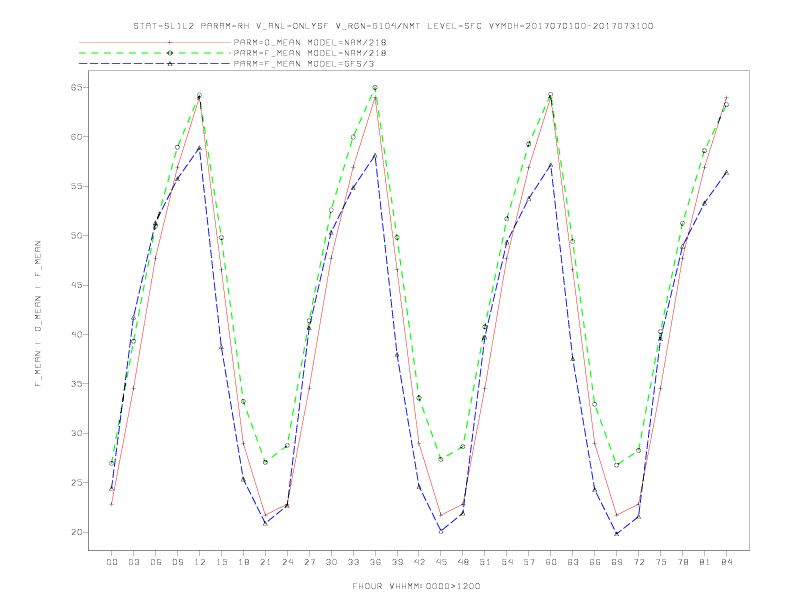
Task: Click y-axis tick value 30
Action: [76, 433]
